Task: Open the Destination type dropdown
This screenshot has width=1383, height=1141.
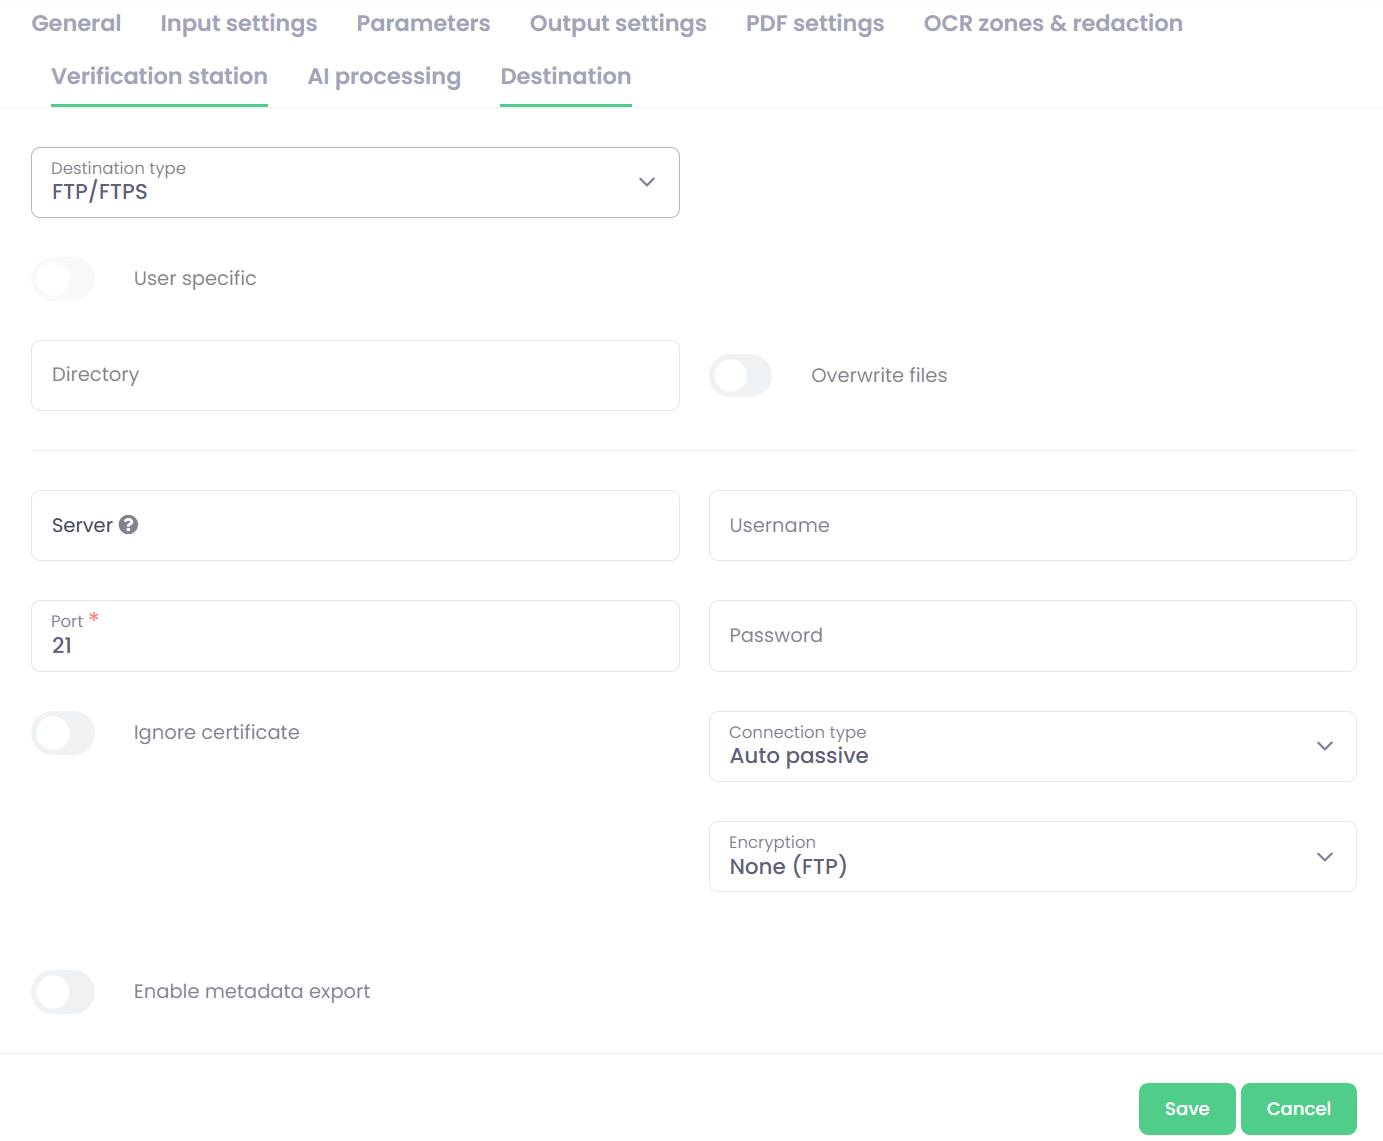Action: (355, 182)
